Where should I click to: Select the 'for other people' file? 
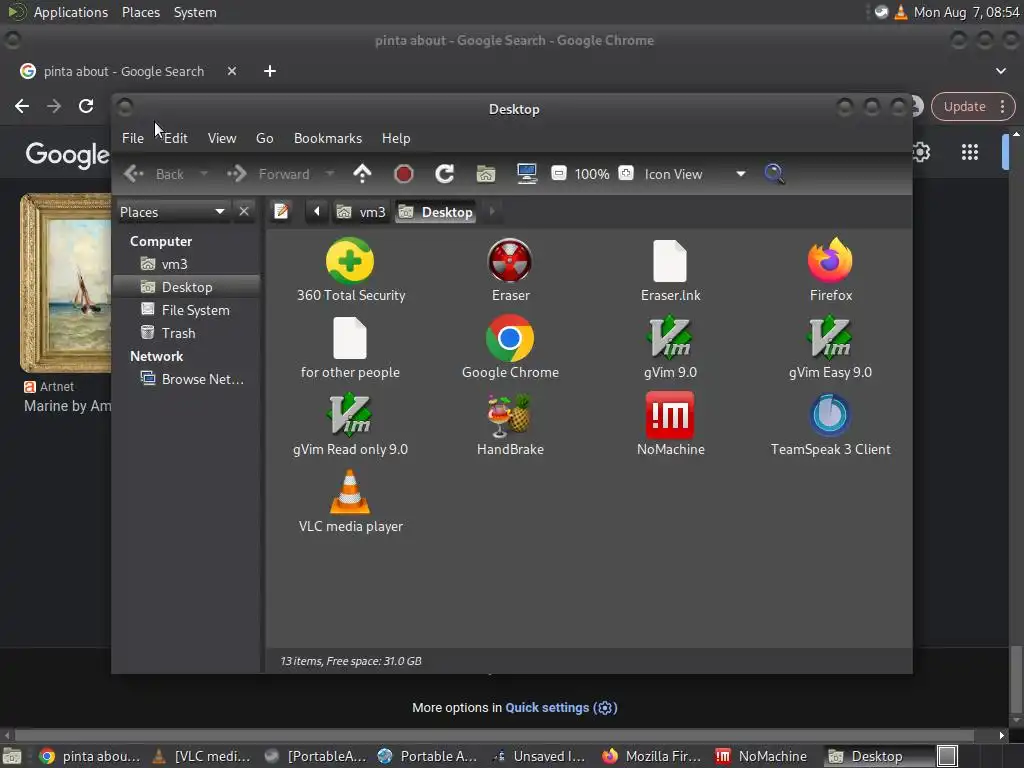tap(350, 338)
